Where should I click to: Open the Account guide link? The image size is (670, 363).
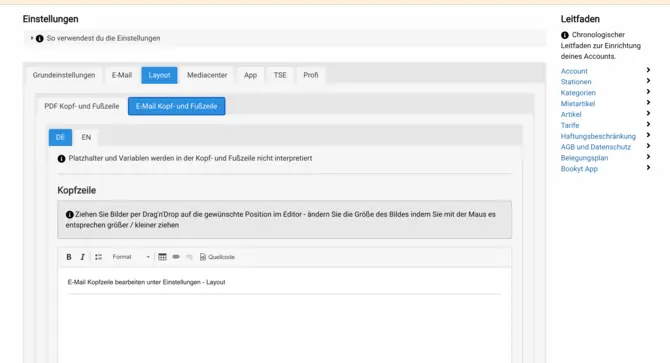point(574,71)
